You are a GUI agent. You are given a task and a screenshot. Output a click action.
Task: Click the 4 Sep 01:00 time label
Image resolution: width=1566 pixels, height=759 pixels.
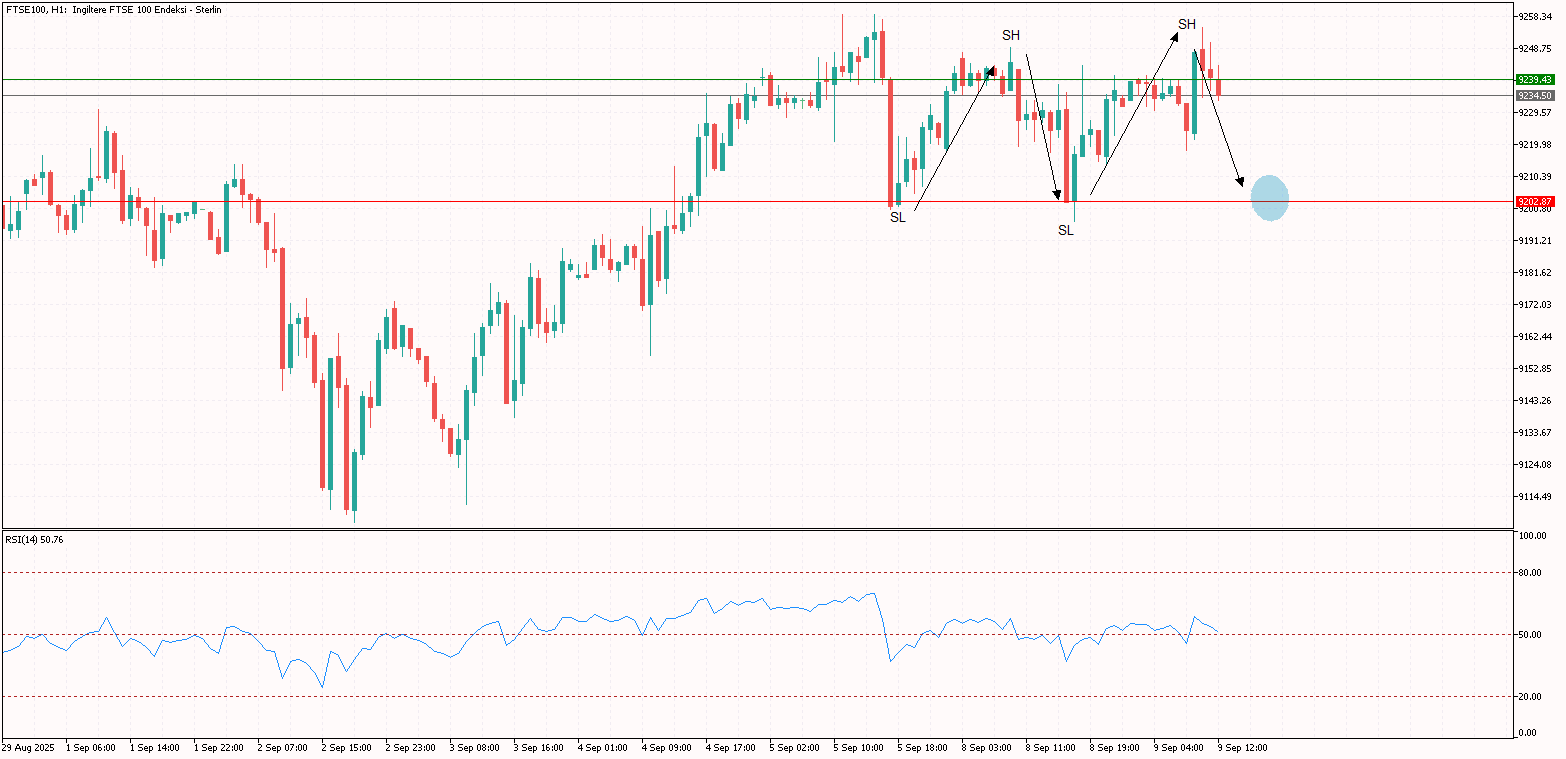click(602, 747)
